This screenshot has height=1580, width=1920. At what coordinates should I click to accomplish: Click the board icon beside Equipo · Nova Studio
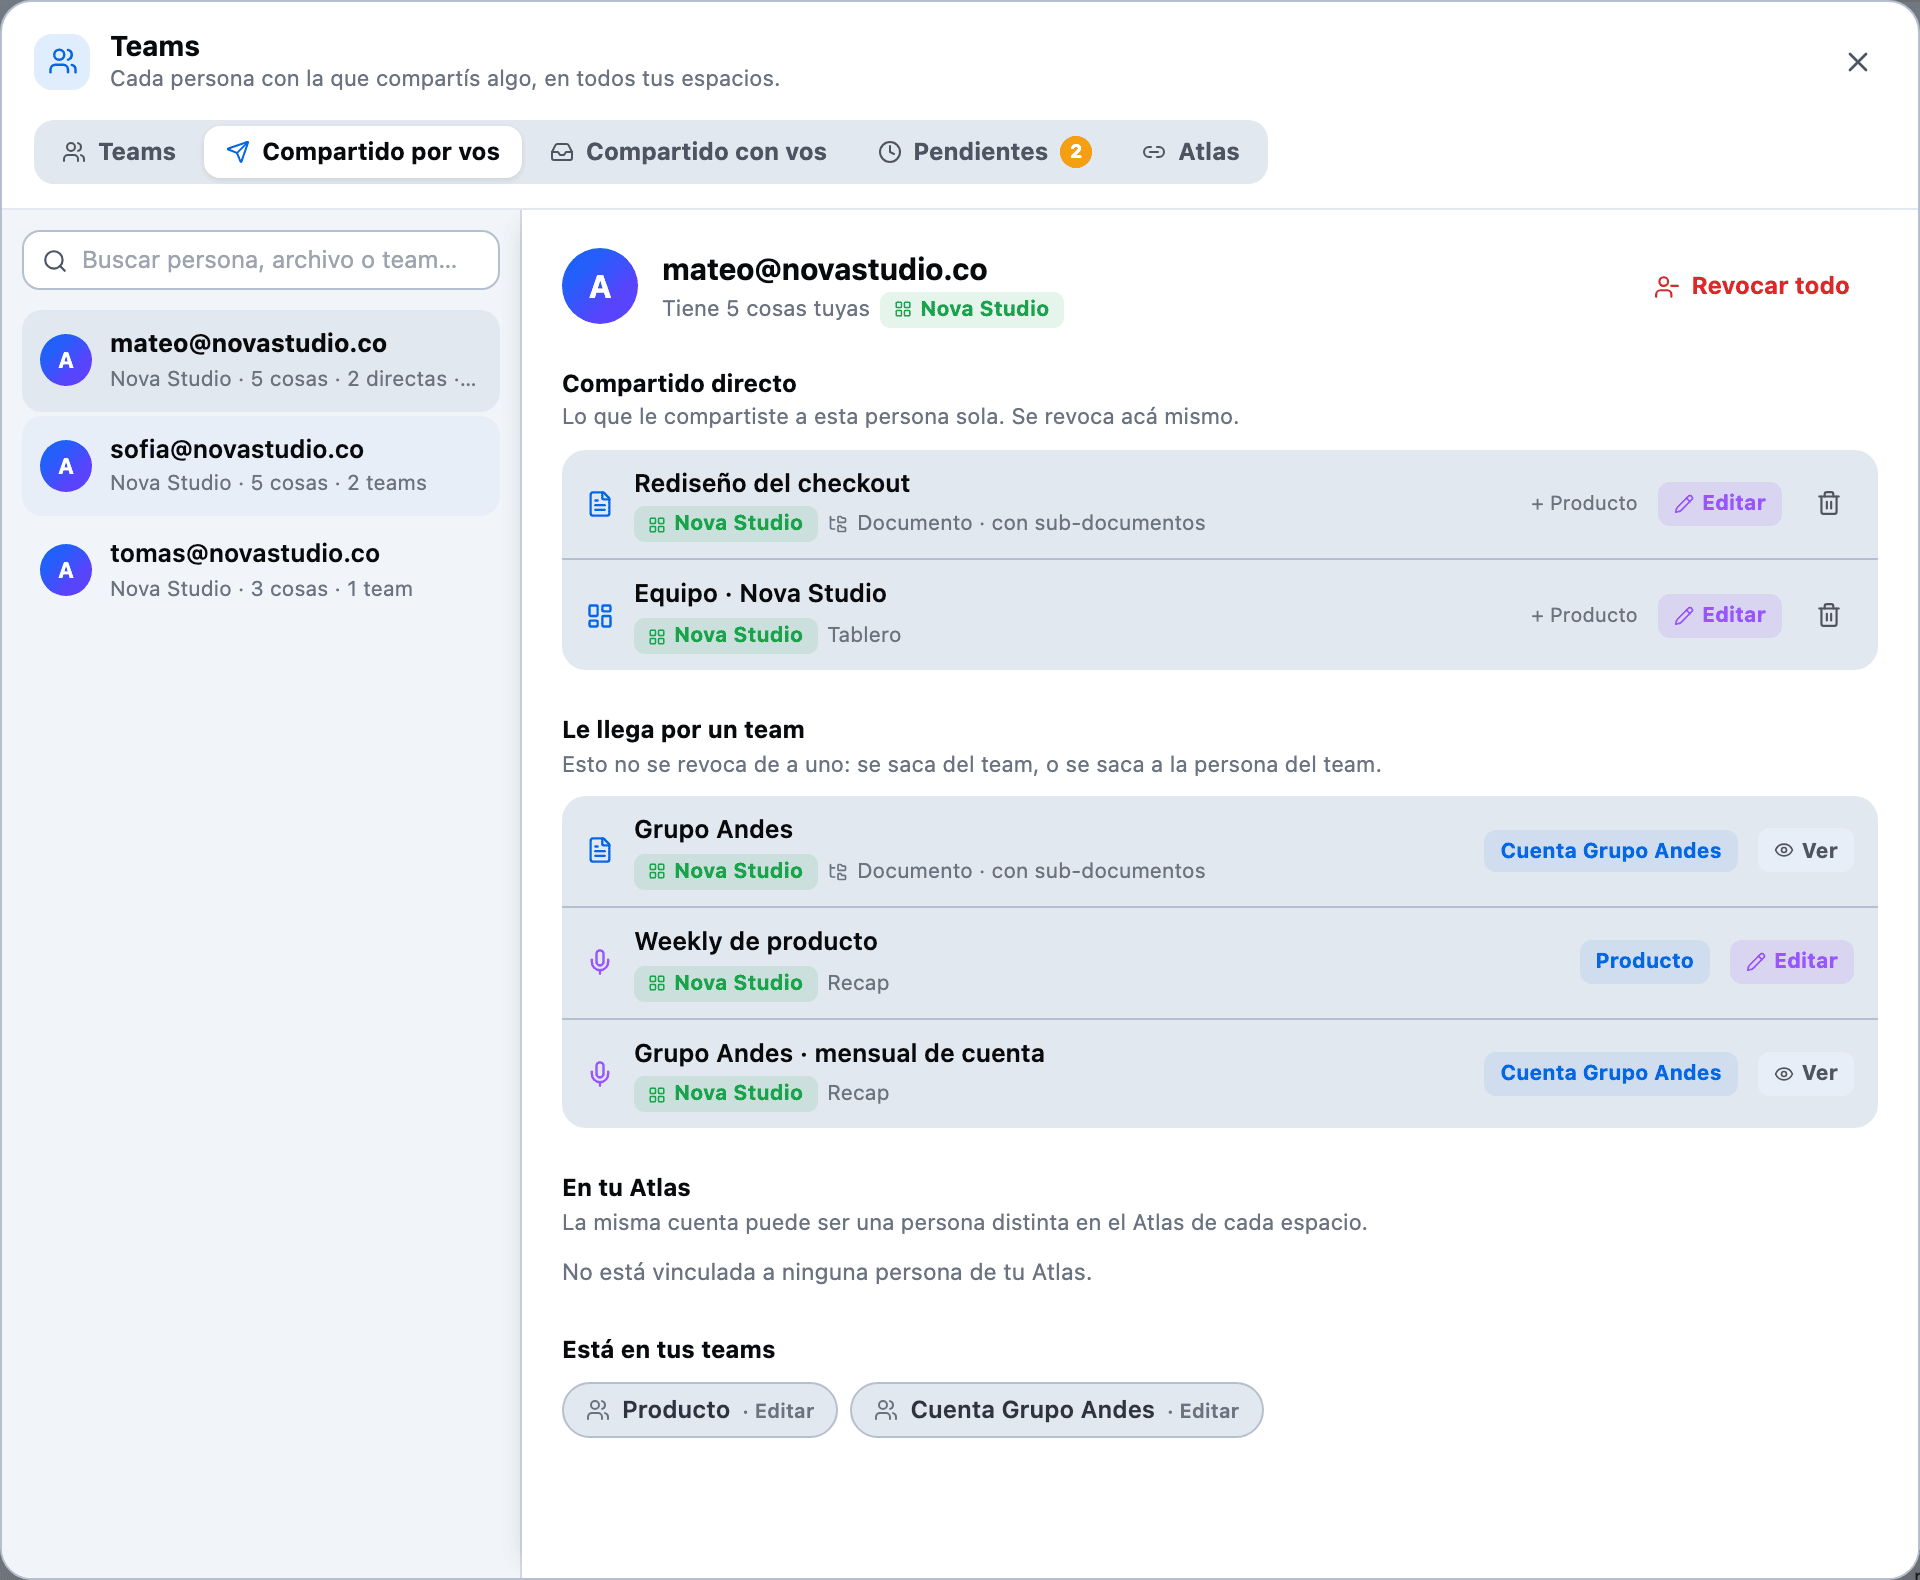click(x=600, y=616)
